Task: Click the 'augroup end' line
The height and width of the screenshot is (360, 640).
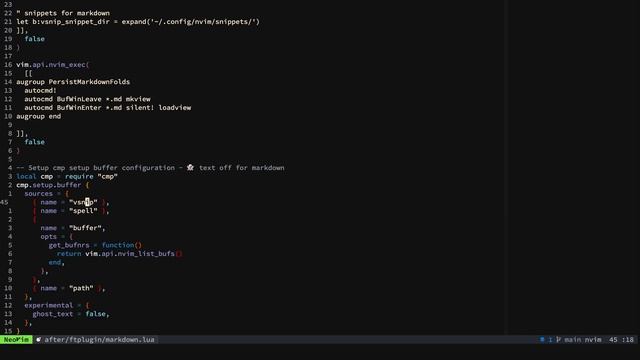Action: tap(39, 116)
